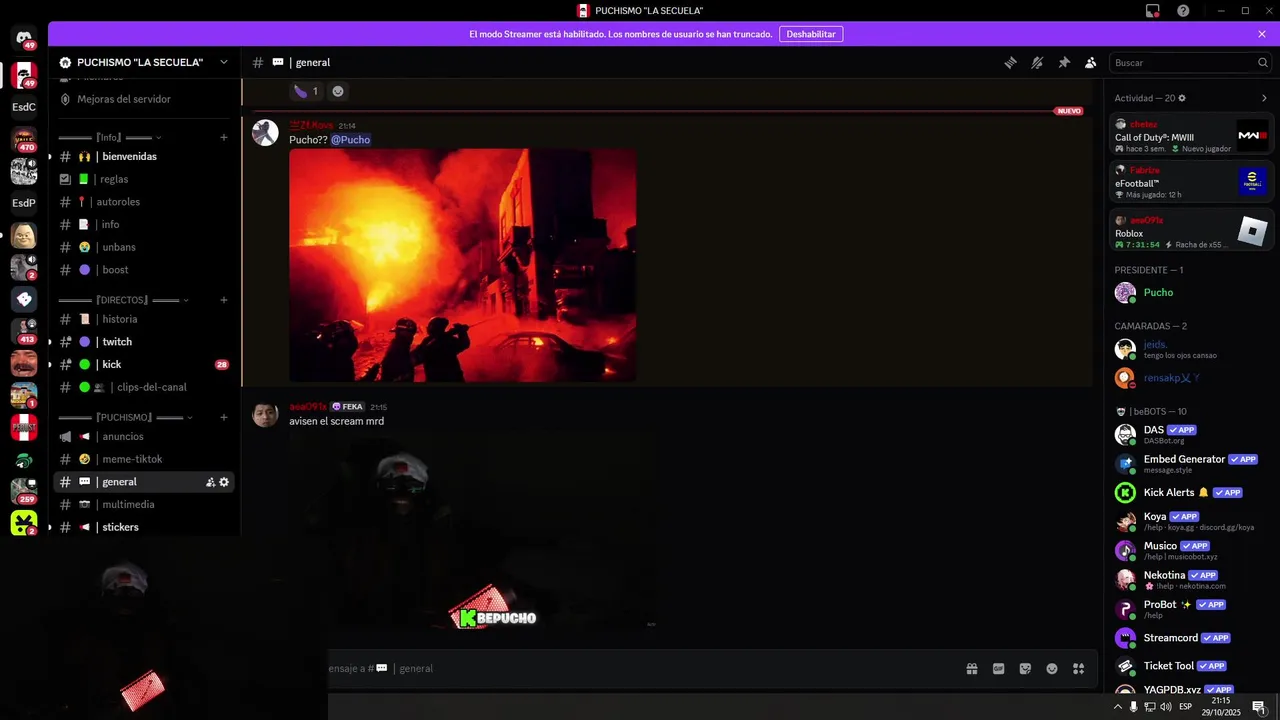The image size is (1280, 720).
Task: Open the unbans channel
Action: point(143,247)
